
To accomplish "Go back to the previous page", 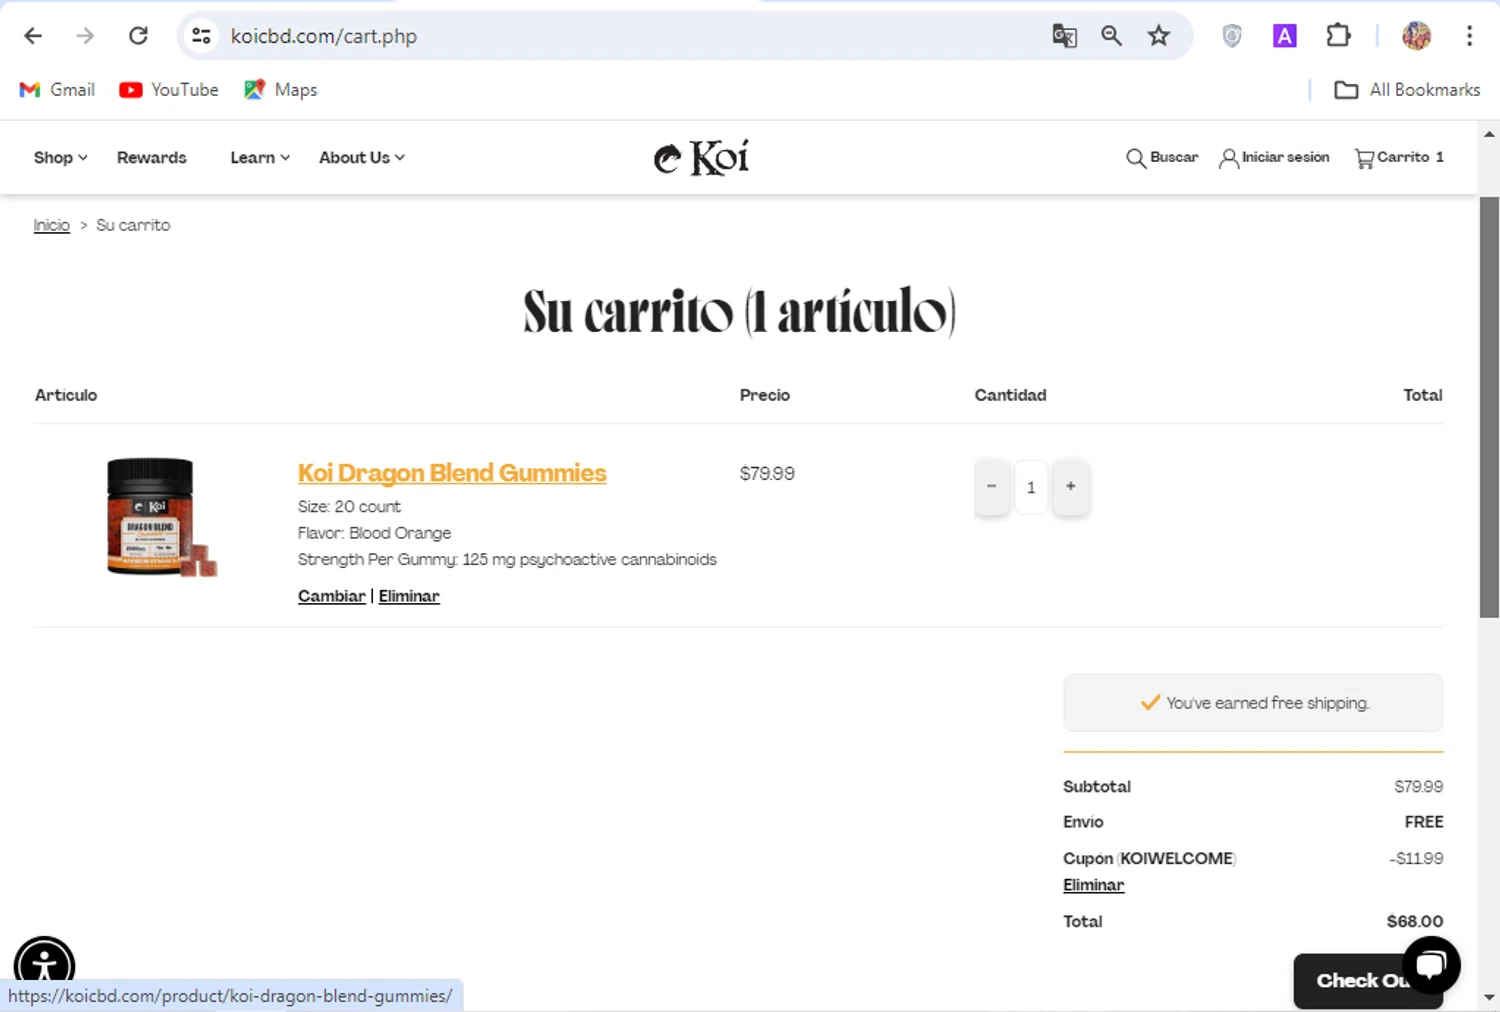I will [33, 36].
